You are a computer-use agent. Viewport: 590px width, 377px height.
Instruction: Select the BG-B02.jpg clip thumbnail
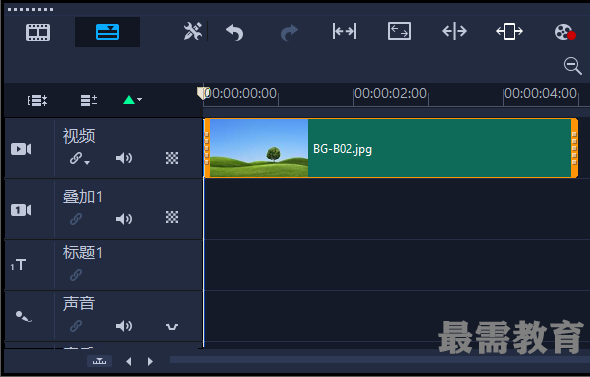[259, 148]
